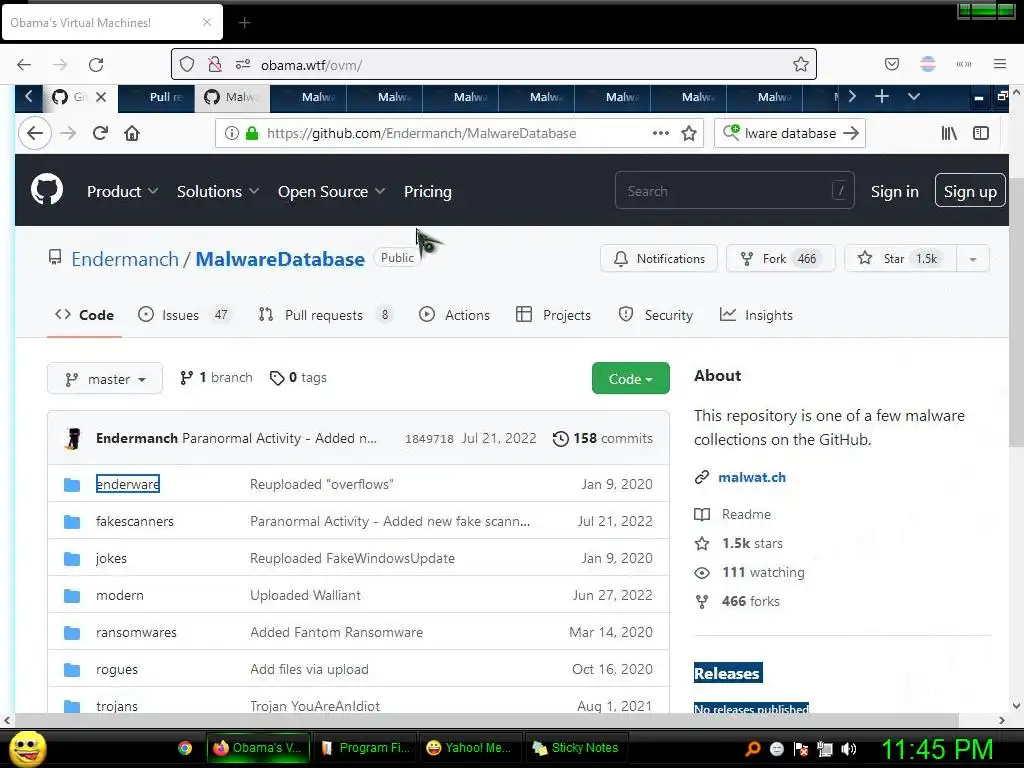Open the ransomwares folder

pyautogui.click(x=136, y=632)
